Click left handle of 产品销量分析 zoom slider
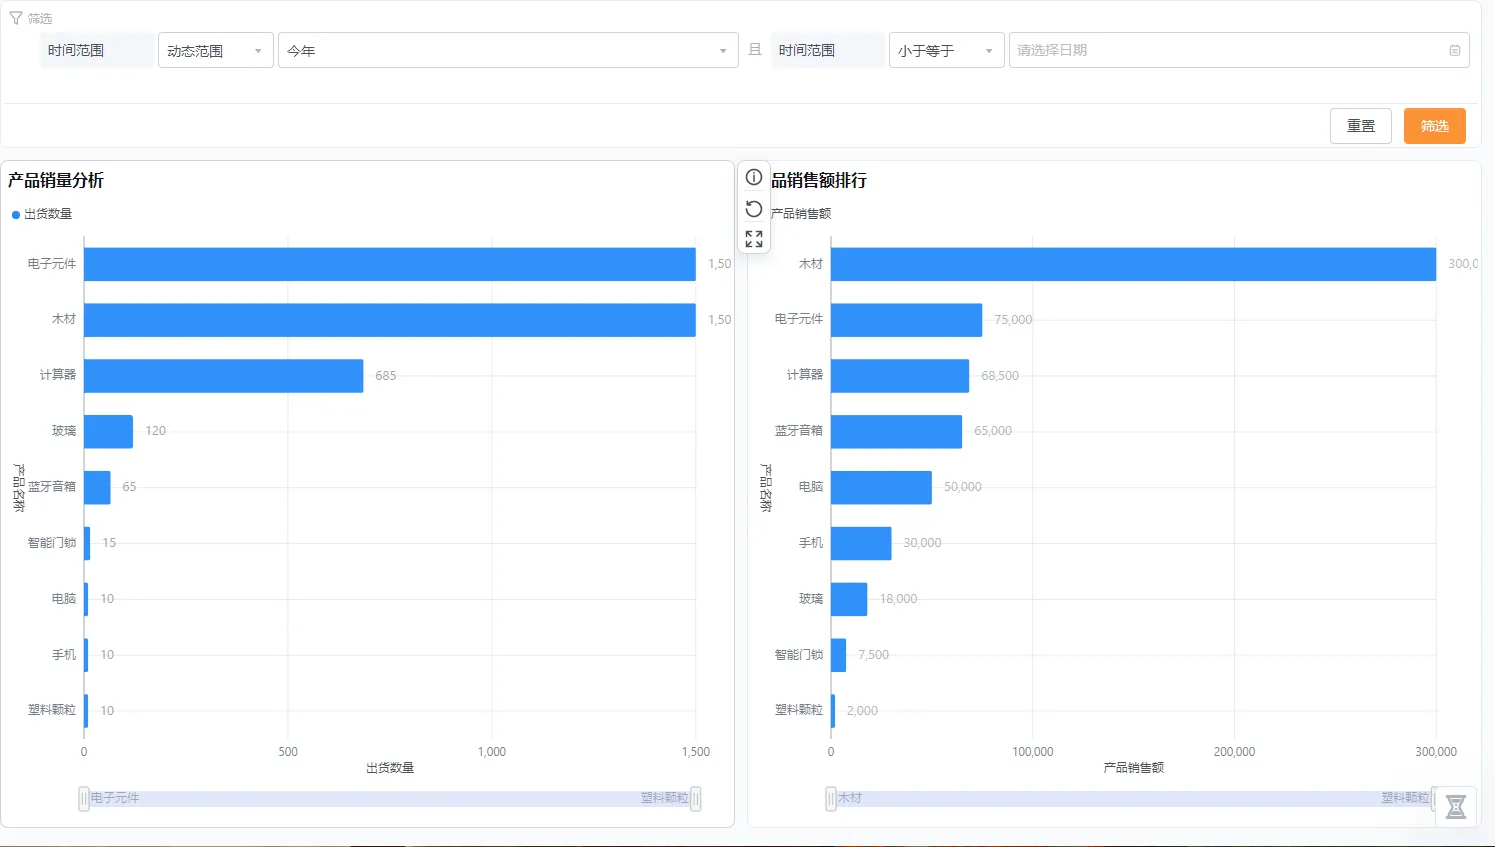This screenshot has height=847, width=1495. coord(84,798)
